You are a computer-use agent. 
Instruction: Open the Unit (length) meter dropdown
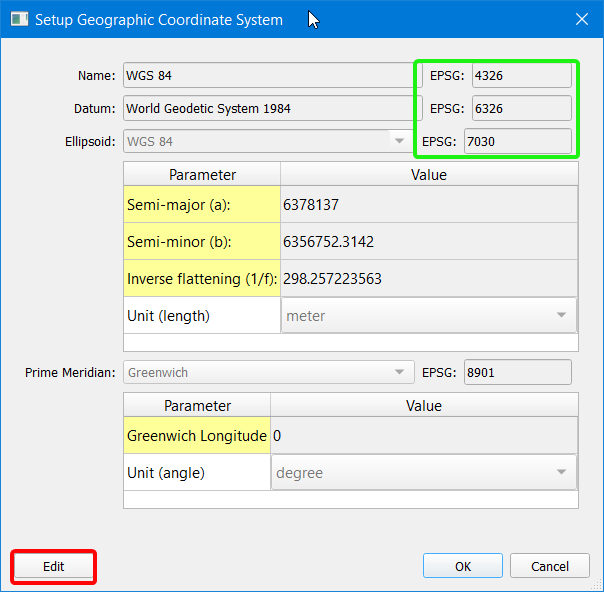tap(427, 316)
